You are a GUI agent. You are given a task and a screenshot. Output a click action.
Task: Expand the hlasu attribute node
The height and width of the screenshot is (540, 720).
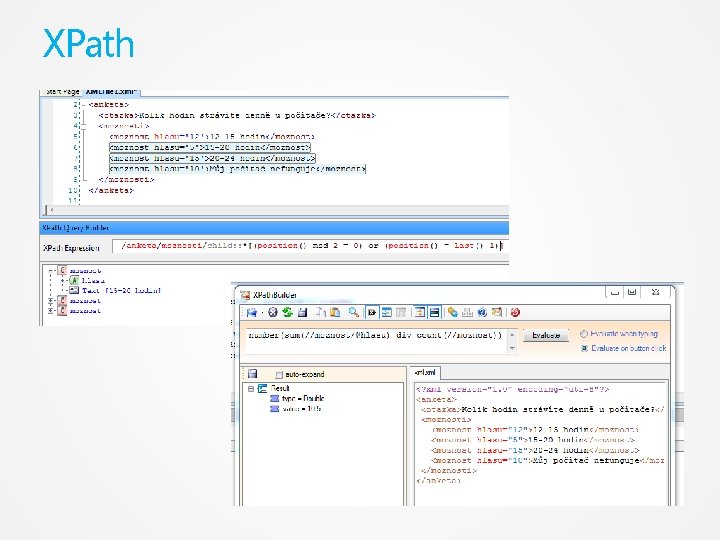point(63,281)
